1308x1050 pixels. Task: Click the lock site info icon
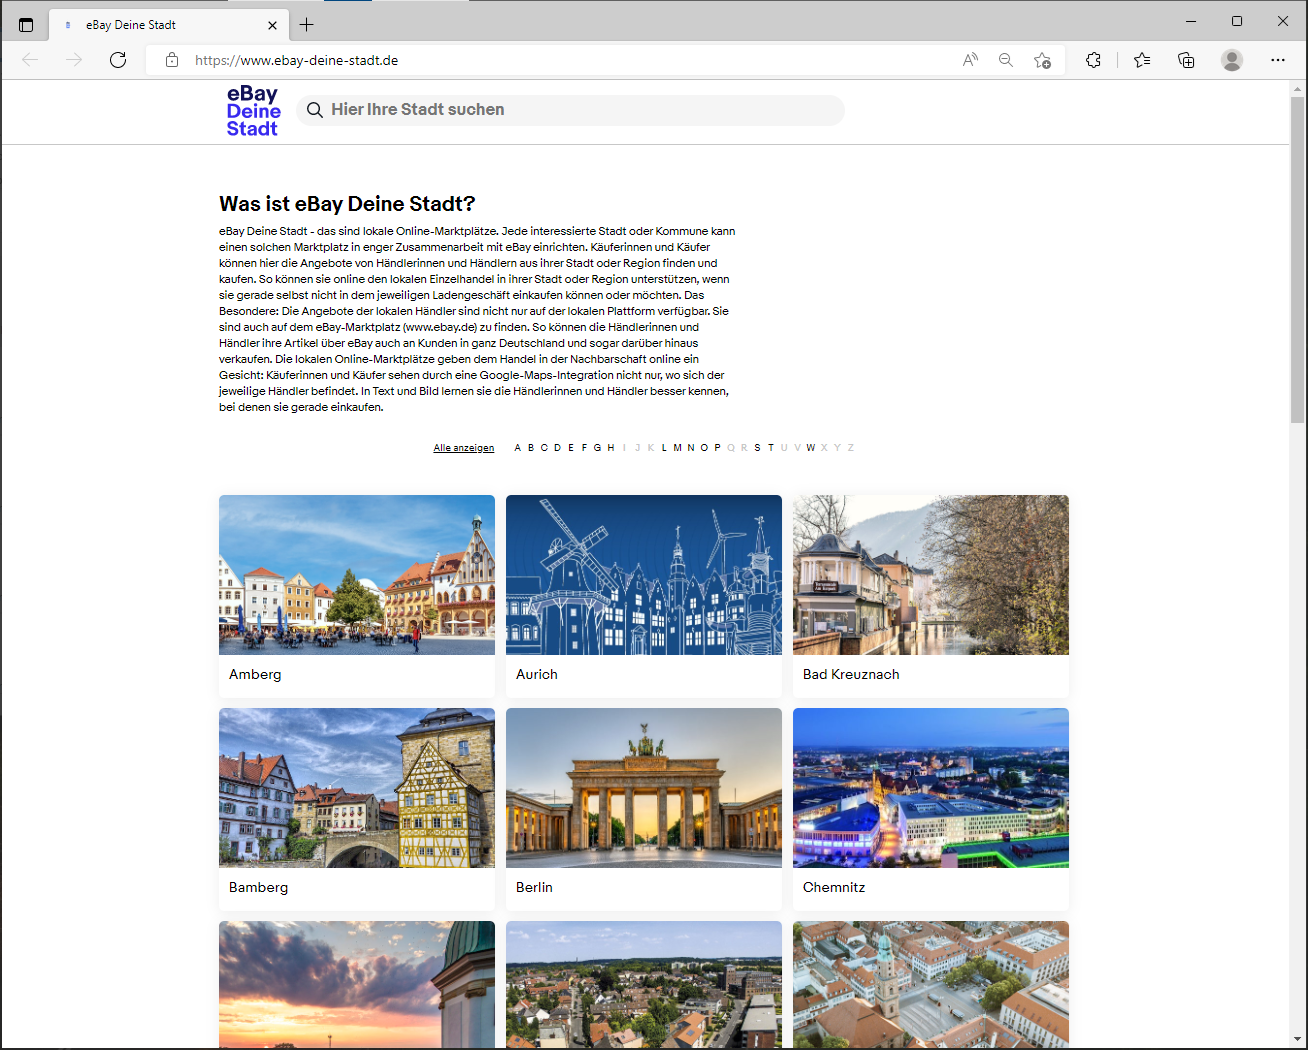172,60
